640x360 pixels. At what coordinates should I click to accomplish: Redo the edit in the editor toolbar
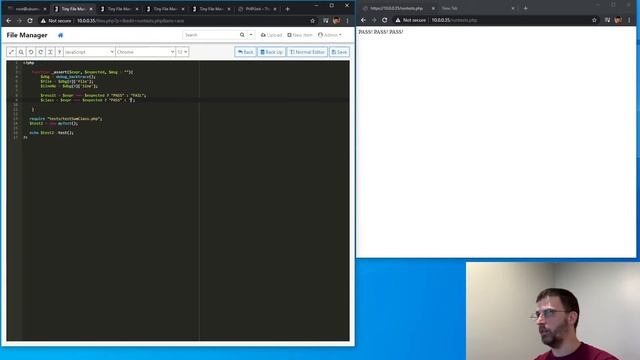coord(40,52)
